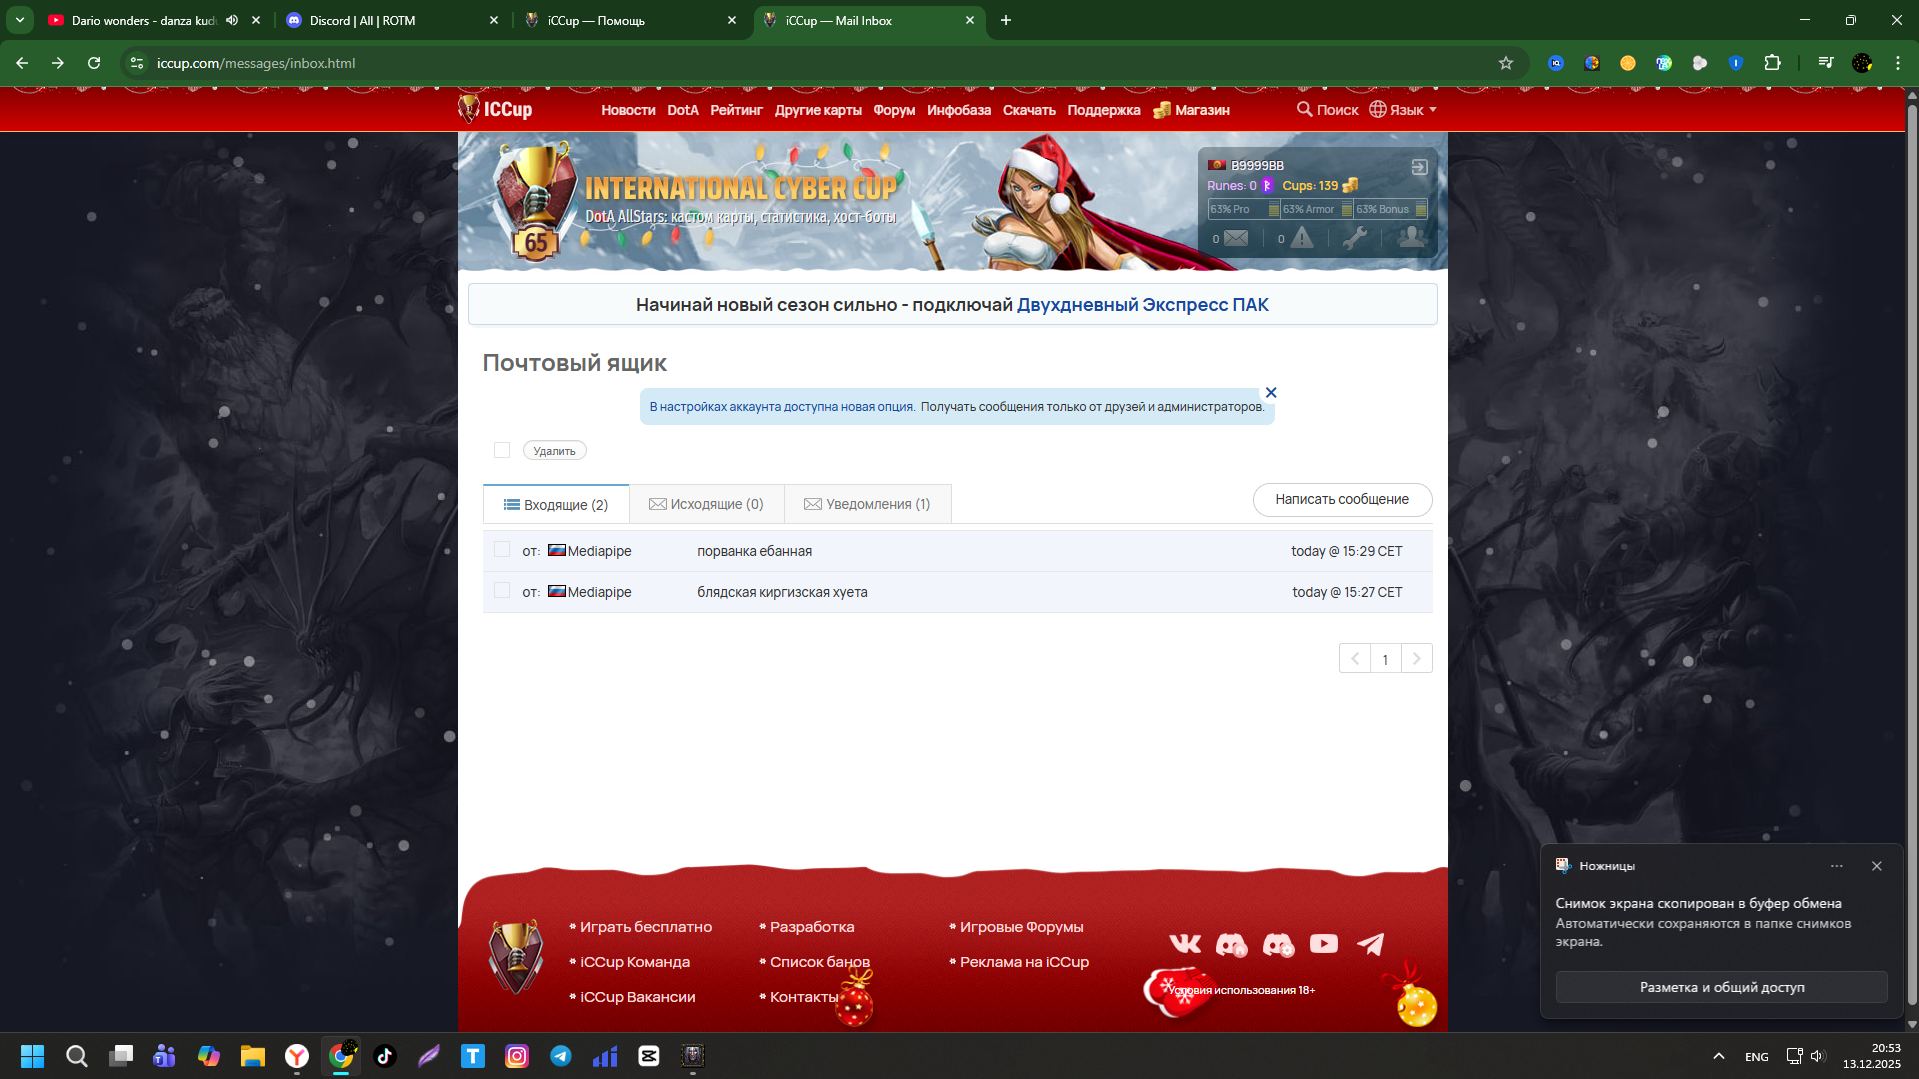
Task: Open the Telegram icon in footer
Action: tap(1370, 943)
